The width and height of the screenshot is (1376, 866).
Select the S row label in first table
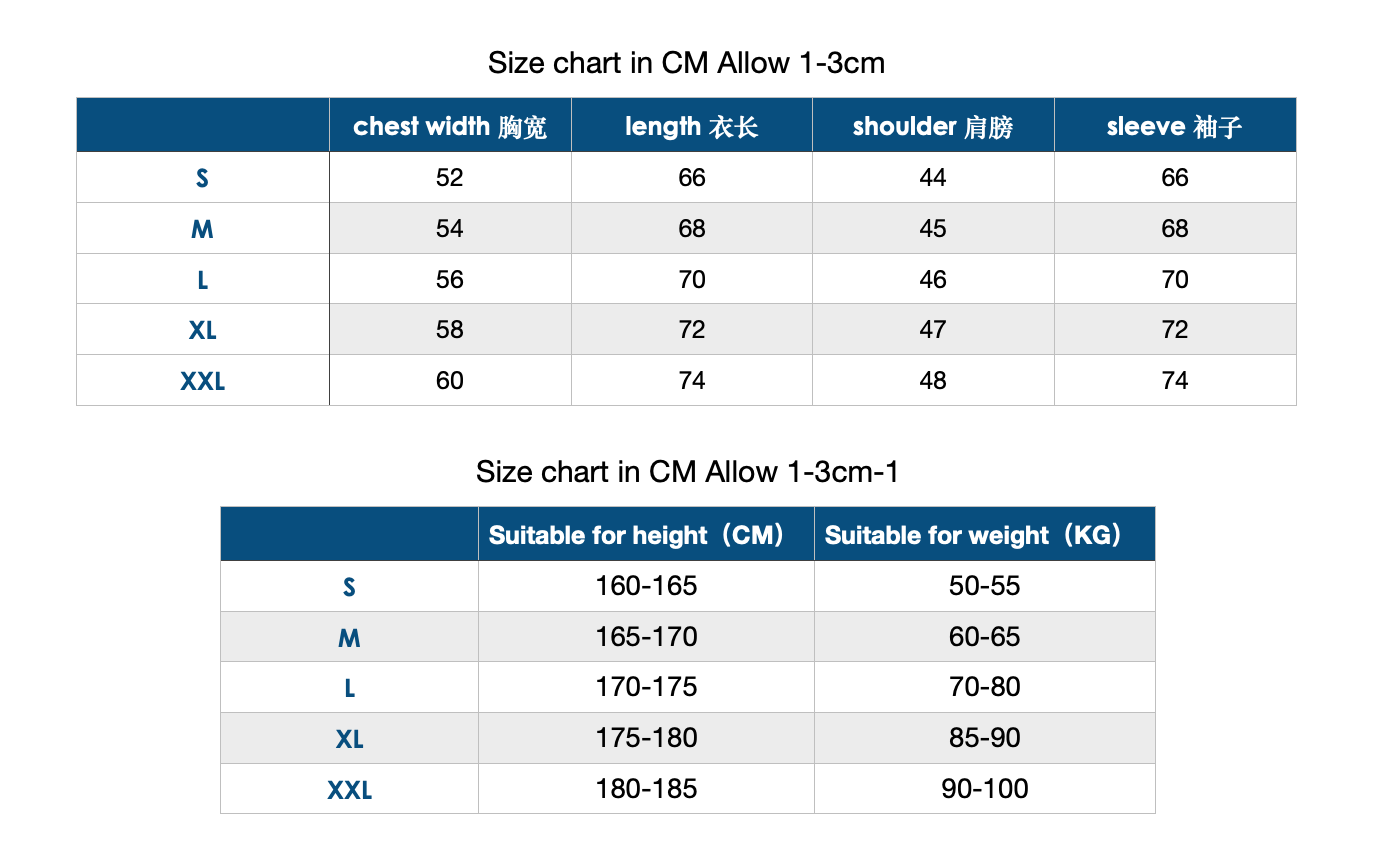203,178
